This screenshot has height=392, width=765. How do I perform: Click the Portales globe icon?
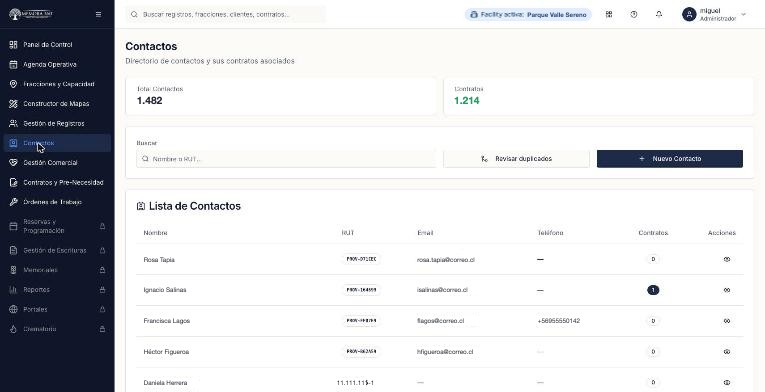coord(14,309)
